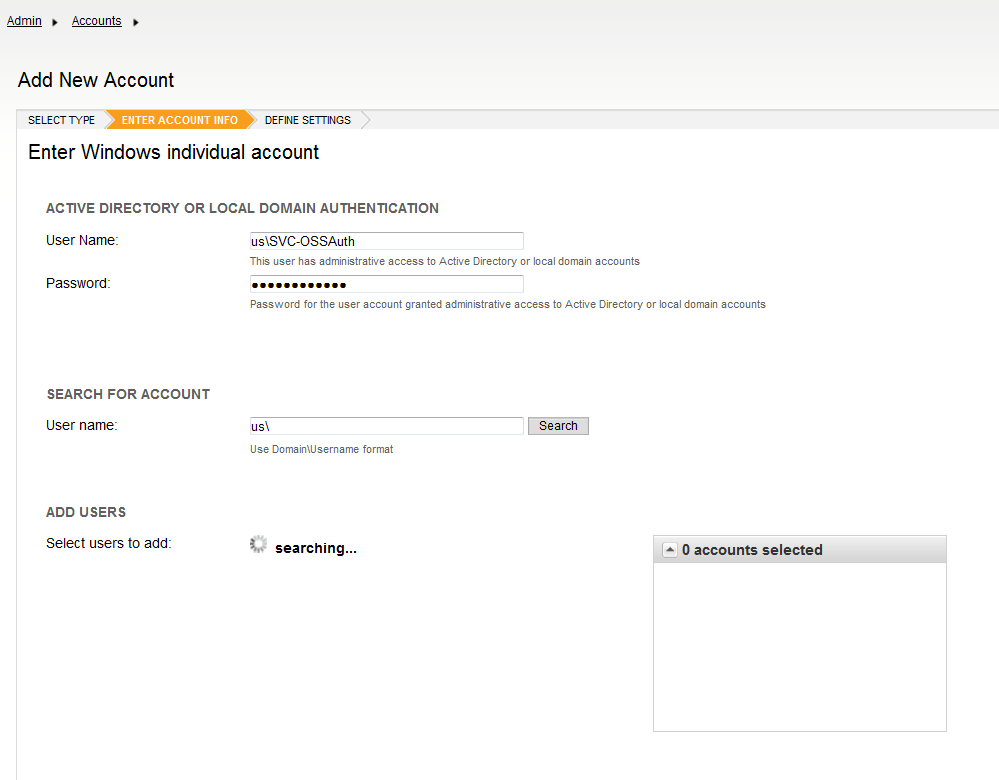The width and height of the screenshot is (999, 780).
Task: Click the 'Use Domain\Username format' hint
Action: click(321, 449)
